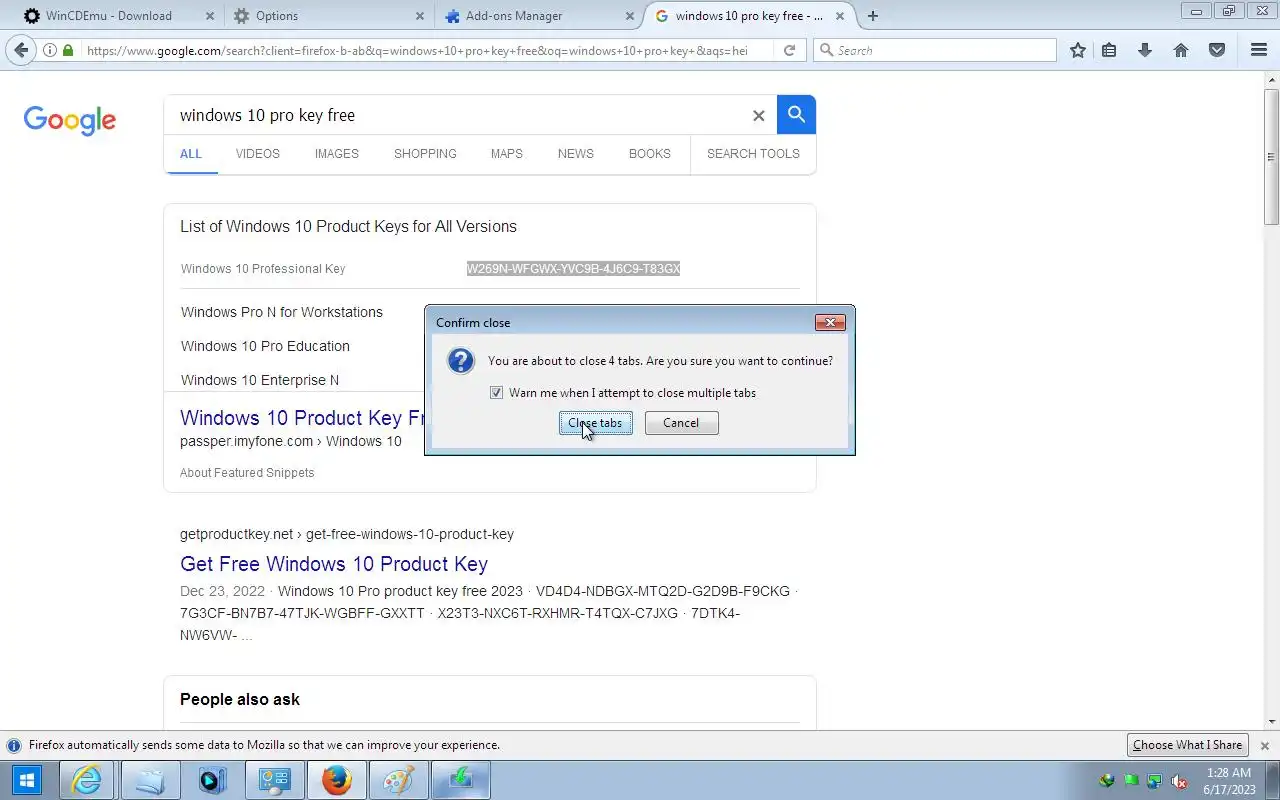The height and width of the screenshot is (800, 1280).
Task: Select the IMAGES search filter
Action: (337, 154)
